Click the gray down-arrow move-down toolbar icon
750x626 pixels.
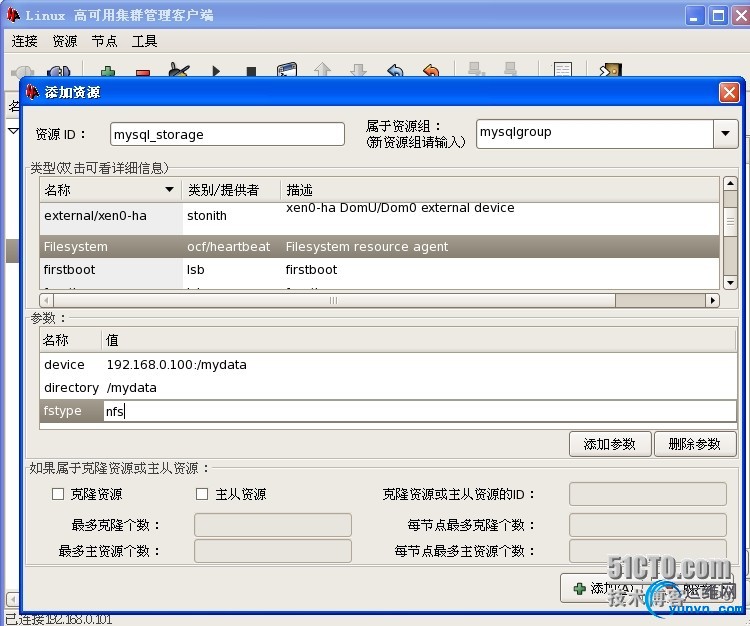coord(358,70)
